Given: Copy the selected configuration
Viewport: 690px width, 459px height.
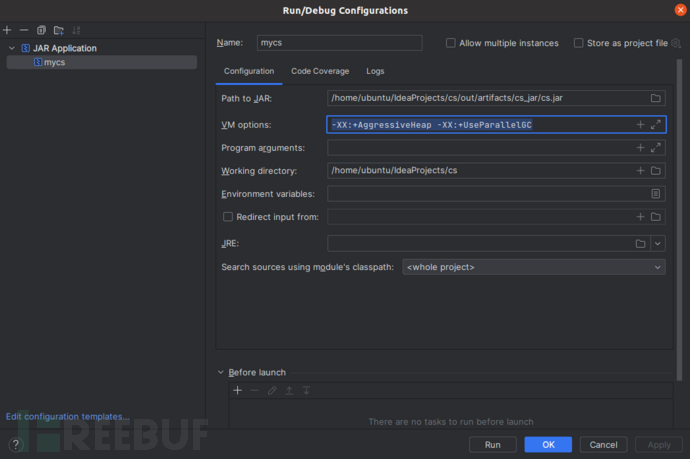Looking at the screenshot, I should [41, 30].
